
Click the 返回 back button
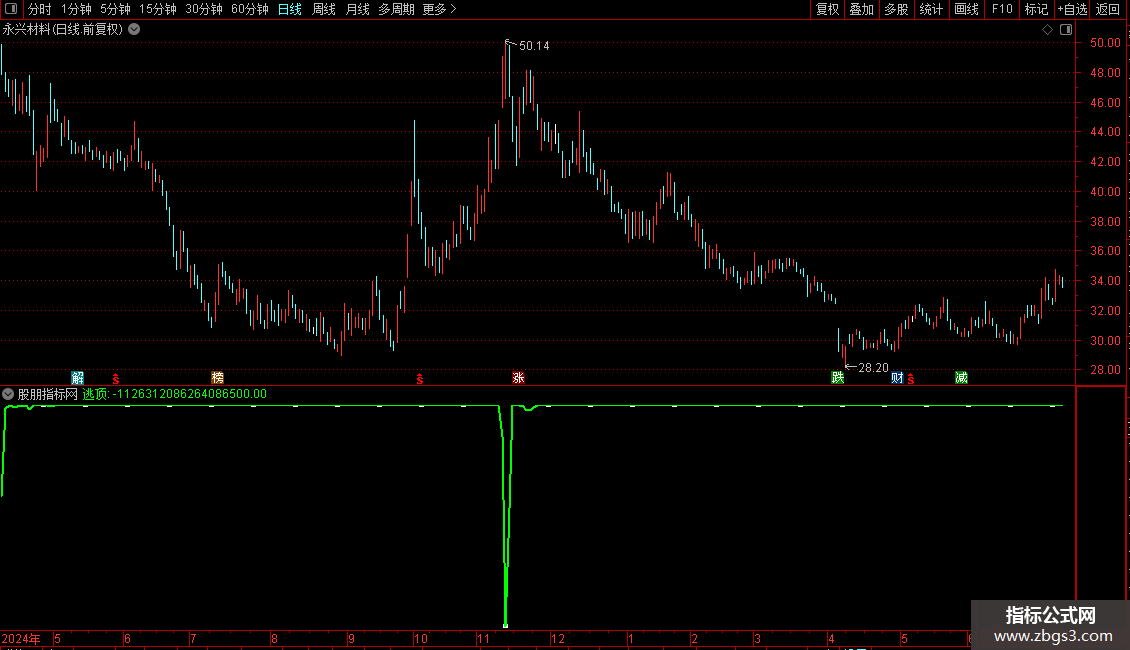pos(1108,9)
